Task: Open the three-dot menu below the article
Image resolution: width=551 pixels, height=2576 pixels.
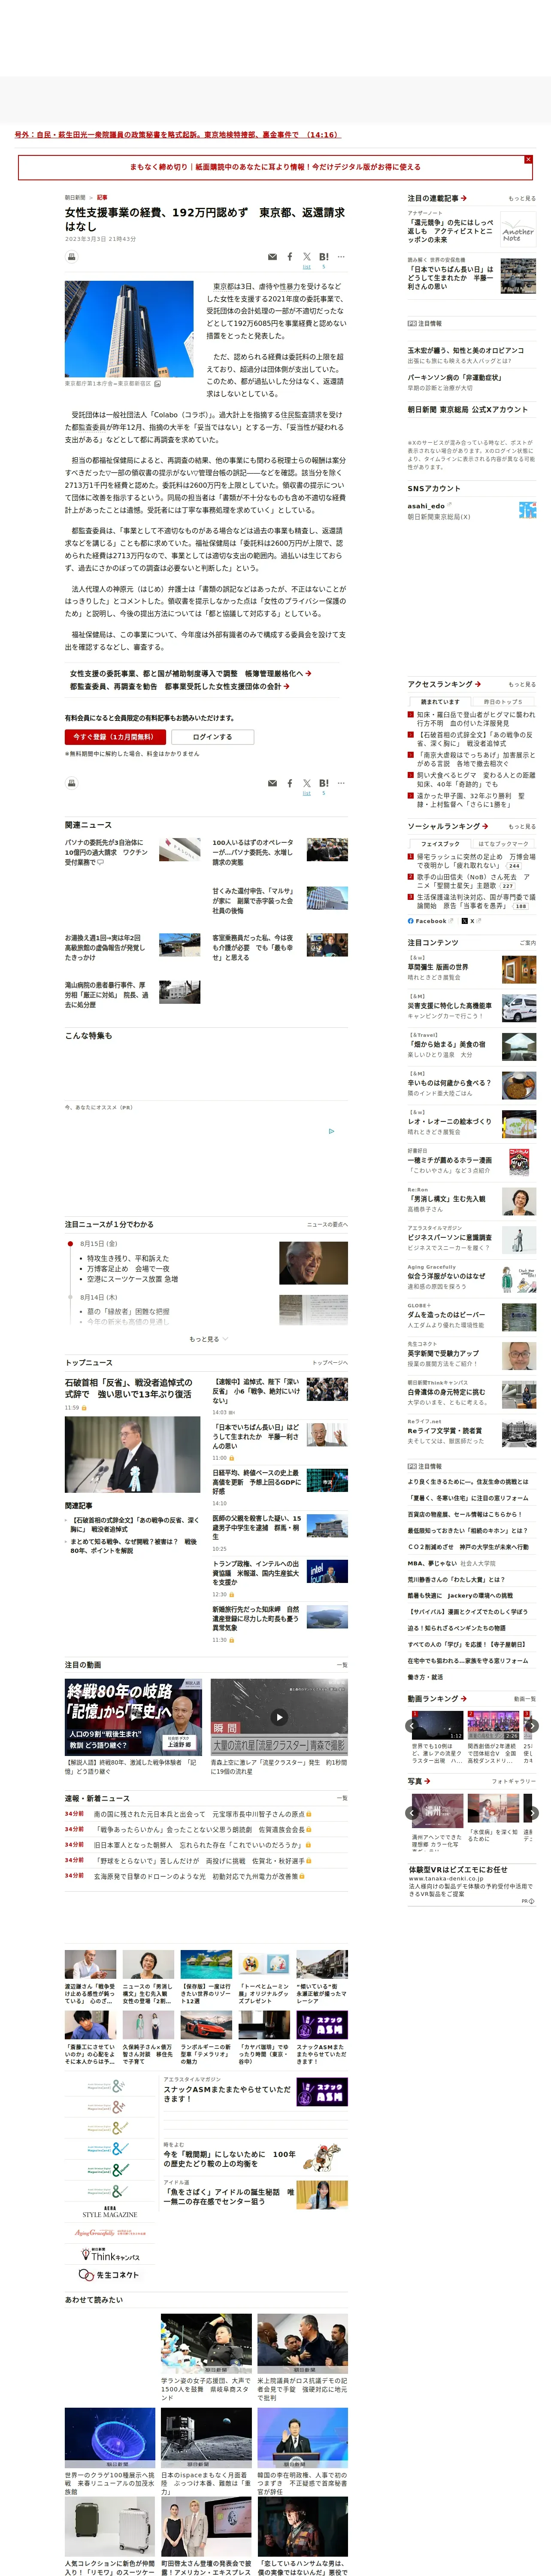Action: (x=341, y=783)
